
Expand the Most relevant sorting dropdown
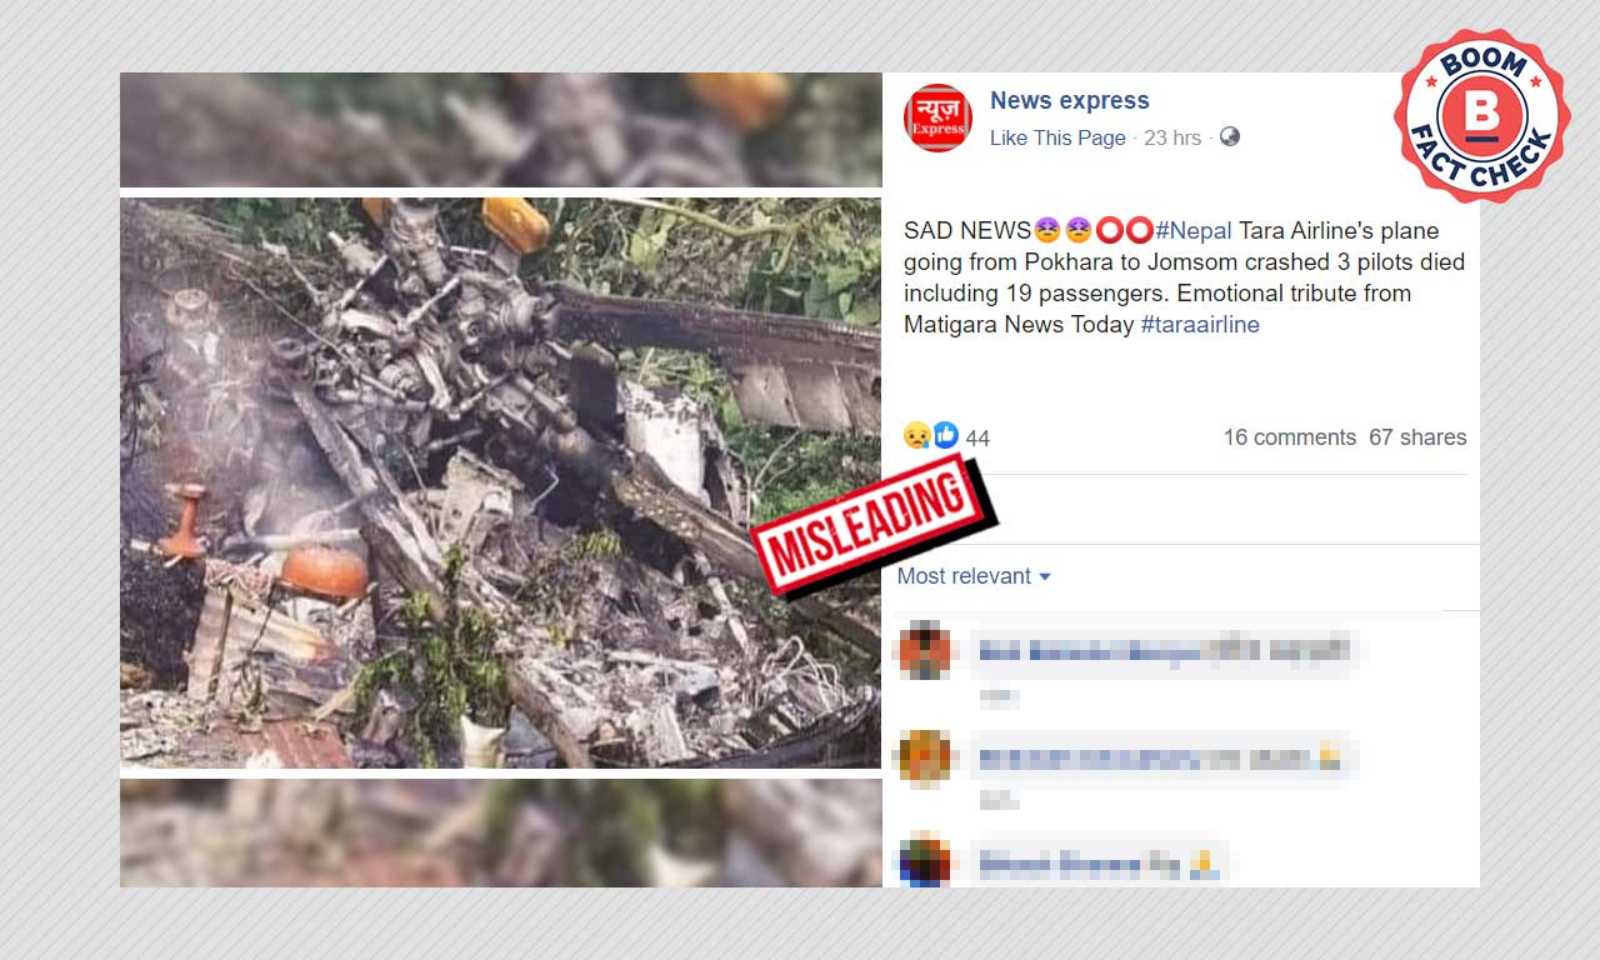[x=974, y=576]
